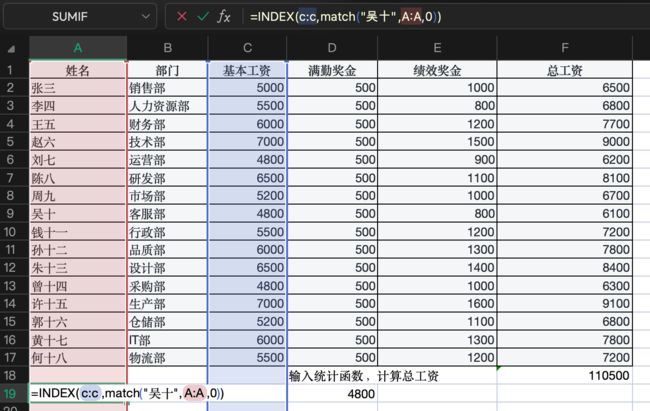
Task: Click 张三's basic salary 5000
Action: (x=247, y=88)
